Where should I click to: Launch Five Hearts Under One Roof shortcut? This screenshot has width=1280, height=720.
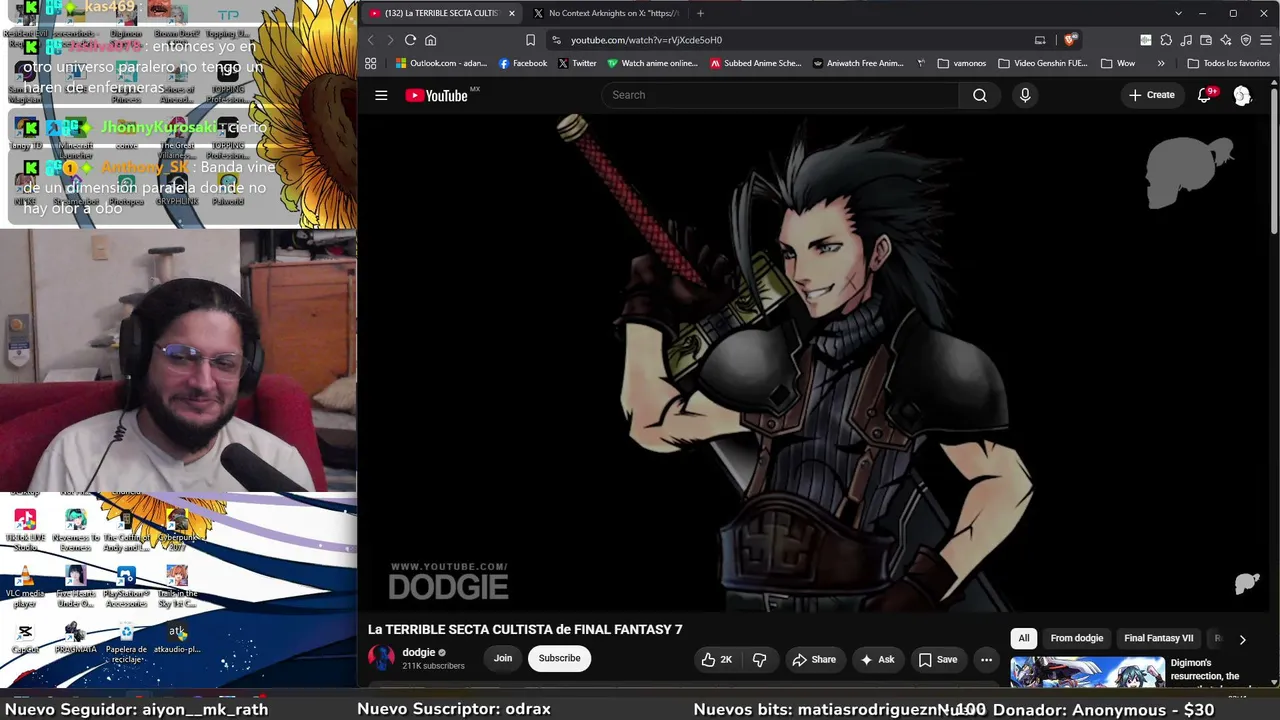(75, 587)
